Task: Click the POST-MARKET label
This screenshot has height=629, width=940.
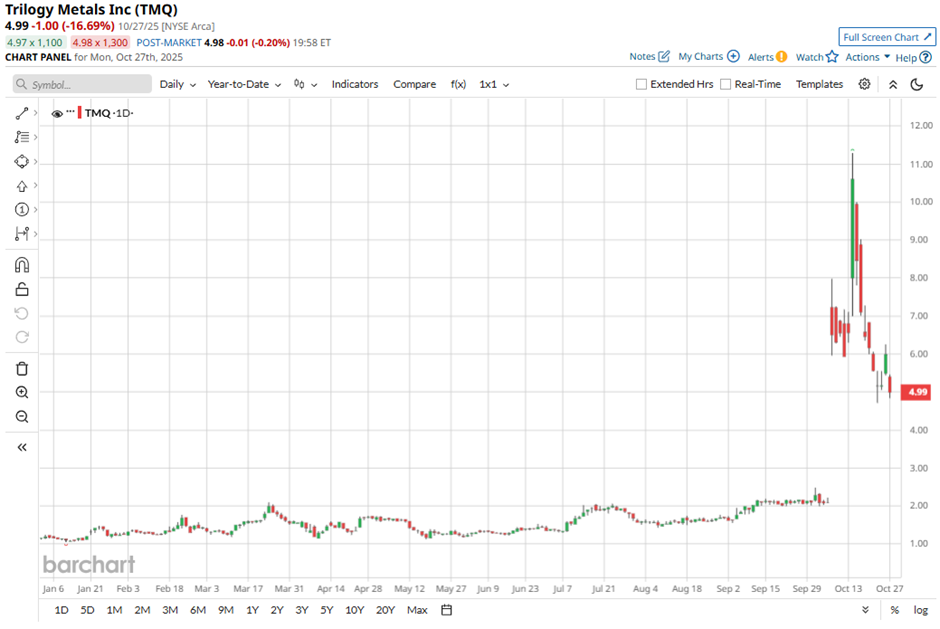Action: click(169, 43)
